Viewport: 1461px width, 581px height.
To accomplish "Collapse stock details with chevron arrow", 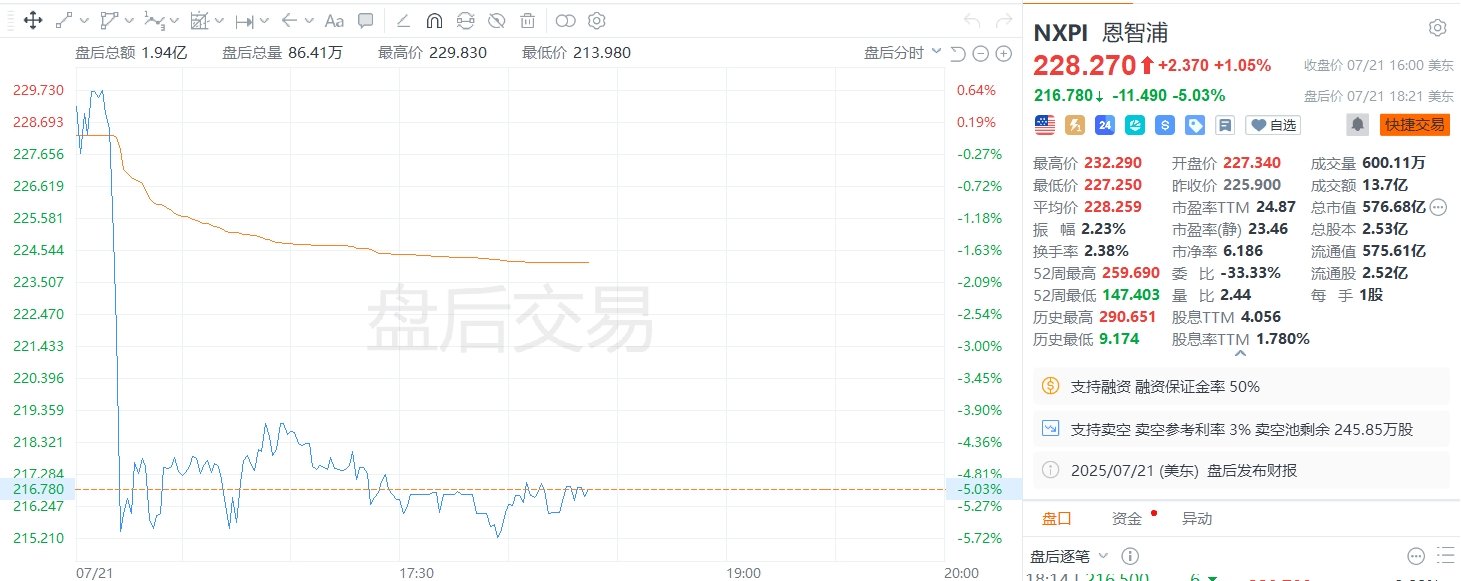I will pos(1240,353).
